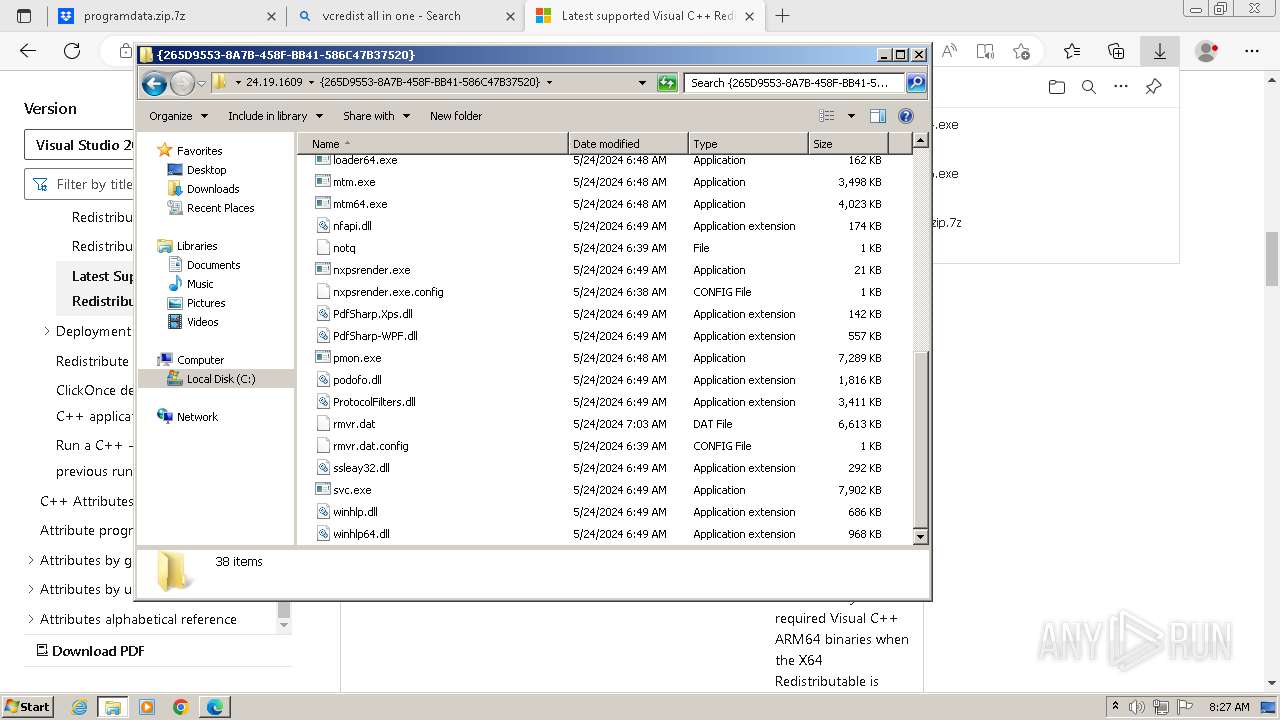Expand address bar history dropdown arrow
This screenshot has width=1280, height=720.
pos(642,83)
